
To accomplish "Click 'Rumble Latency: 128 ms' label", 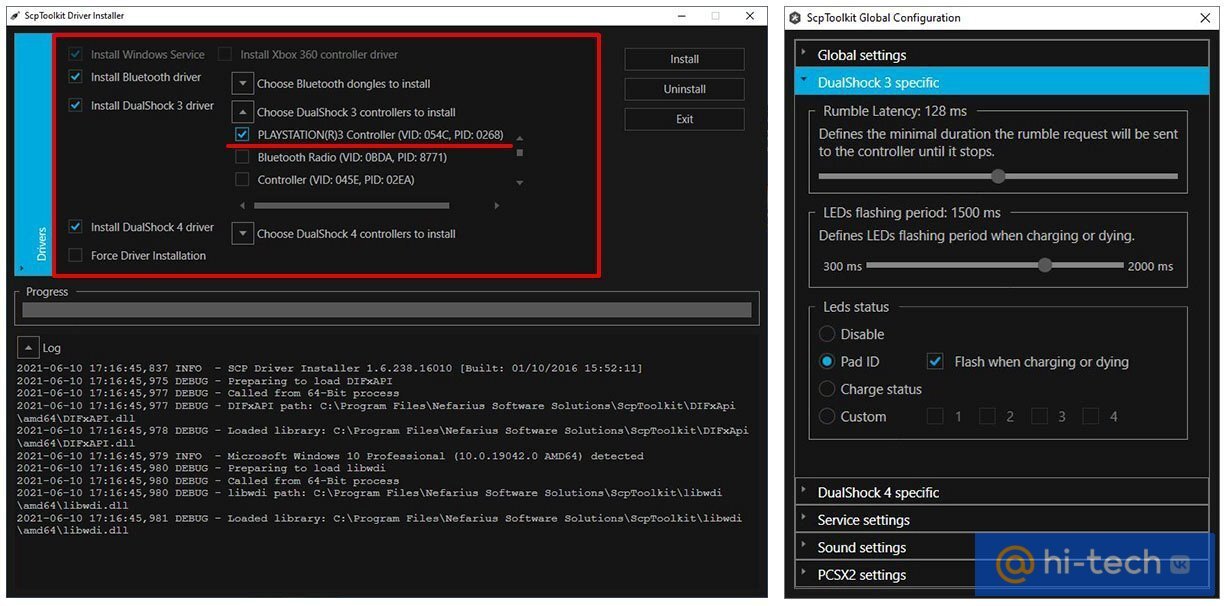I will (x=895, y=111).
